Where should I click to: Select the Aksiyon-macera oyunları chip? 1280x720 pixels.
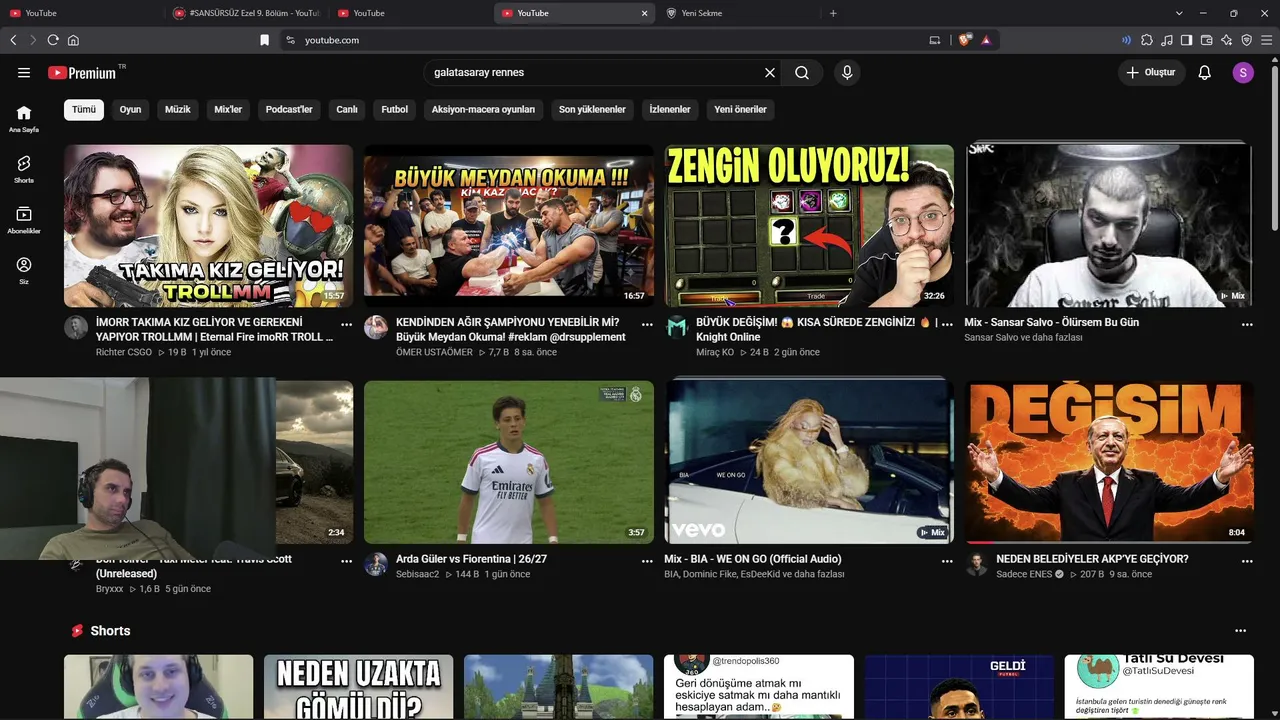483,110
